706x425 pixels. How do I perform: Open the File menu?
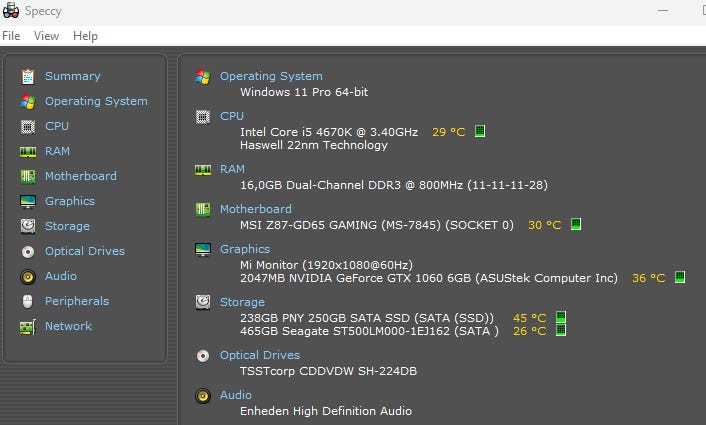click(11, 36)
